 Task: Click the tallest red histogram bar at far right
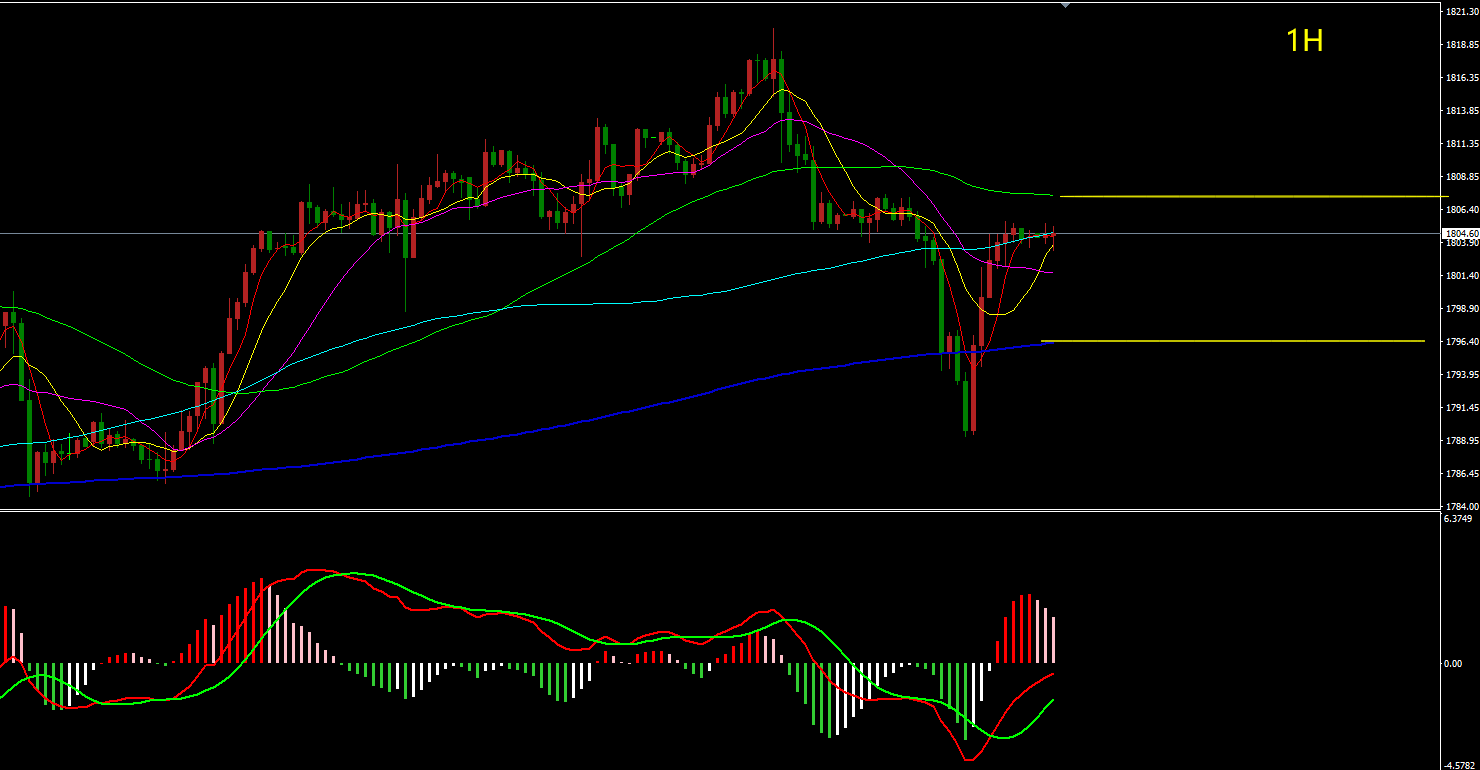click(1026, 628)
